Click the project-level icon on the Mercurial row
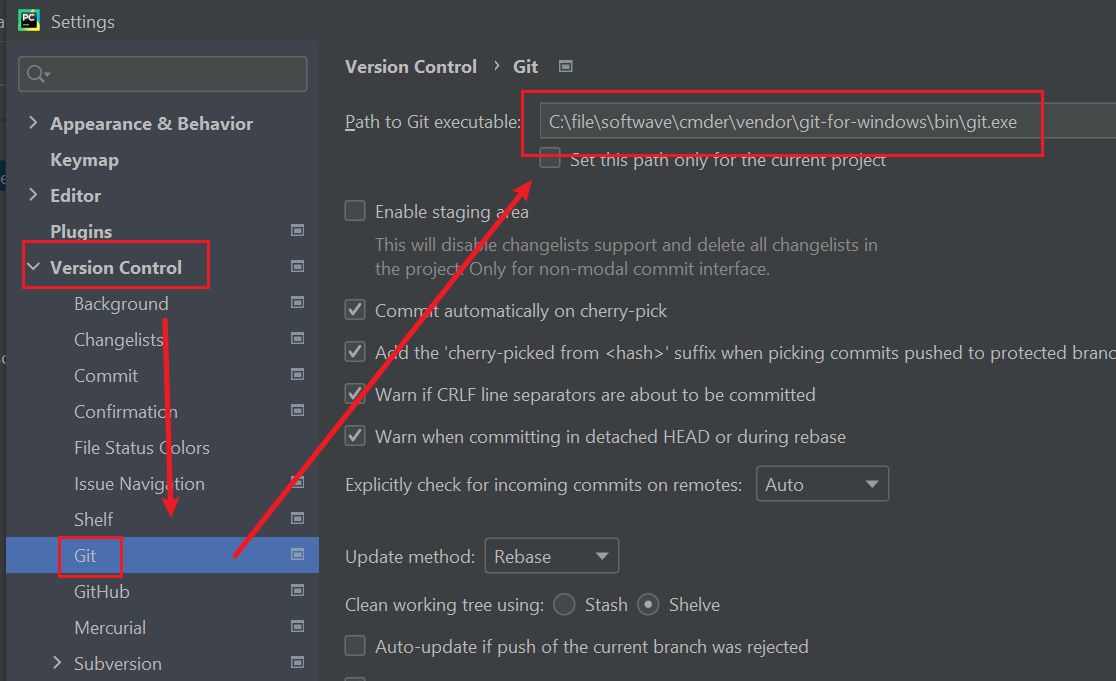The width and height of the screenshot is (1116, 681). (x=298, y=626)
